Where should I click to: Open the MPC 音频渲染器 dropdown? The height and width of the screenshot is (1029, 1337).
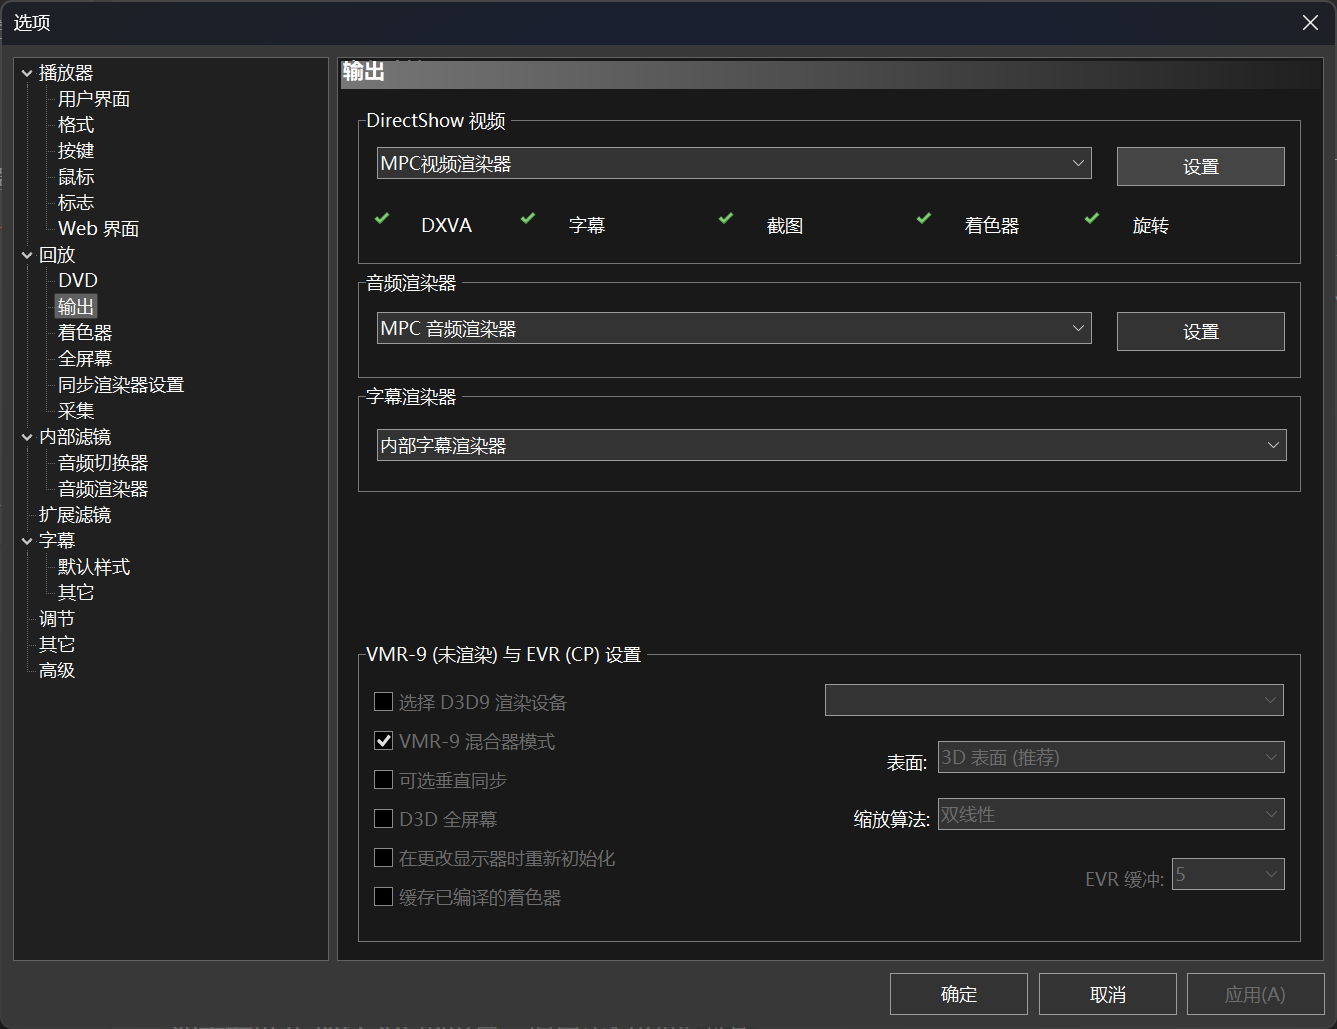733,329
